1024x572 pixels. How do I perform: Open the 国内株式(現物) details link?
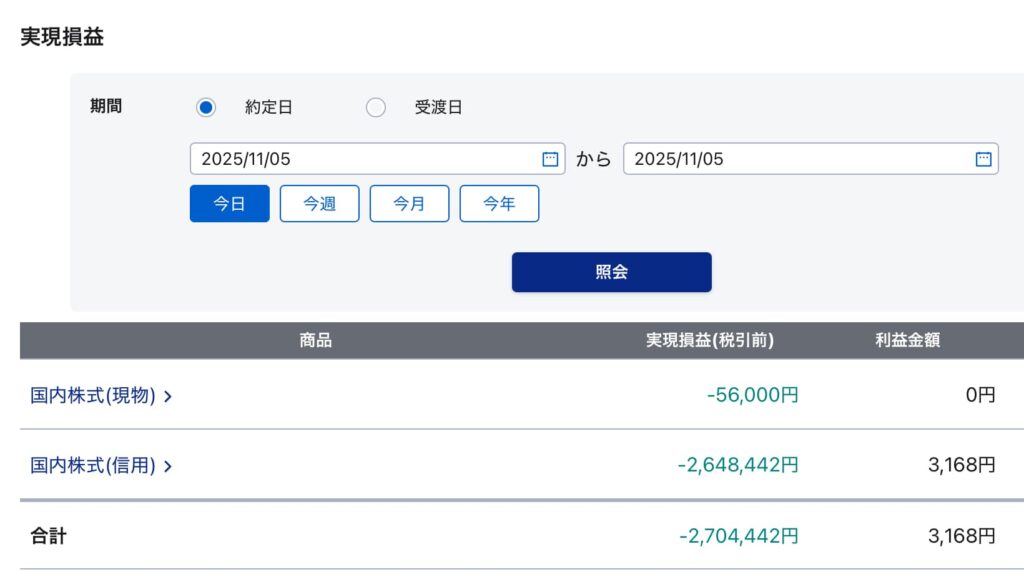click(x=93, y=395)
